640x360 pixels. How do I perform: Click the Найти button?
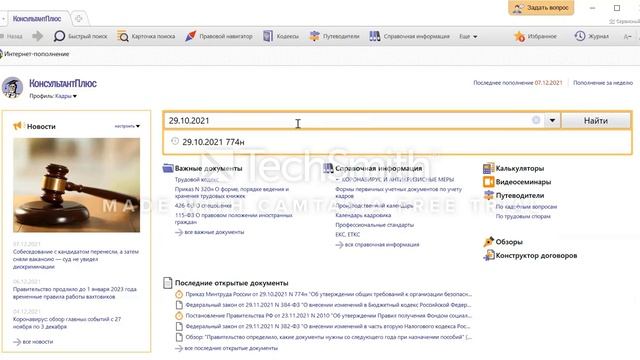[596, 120]
